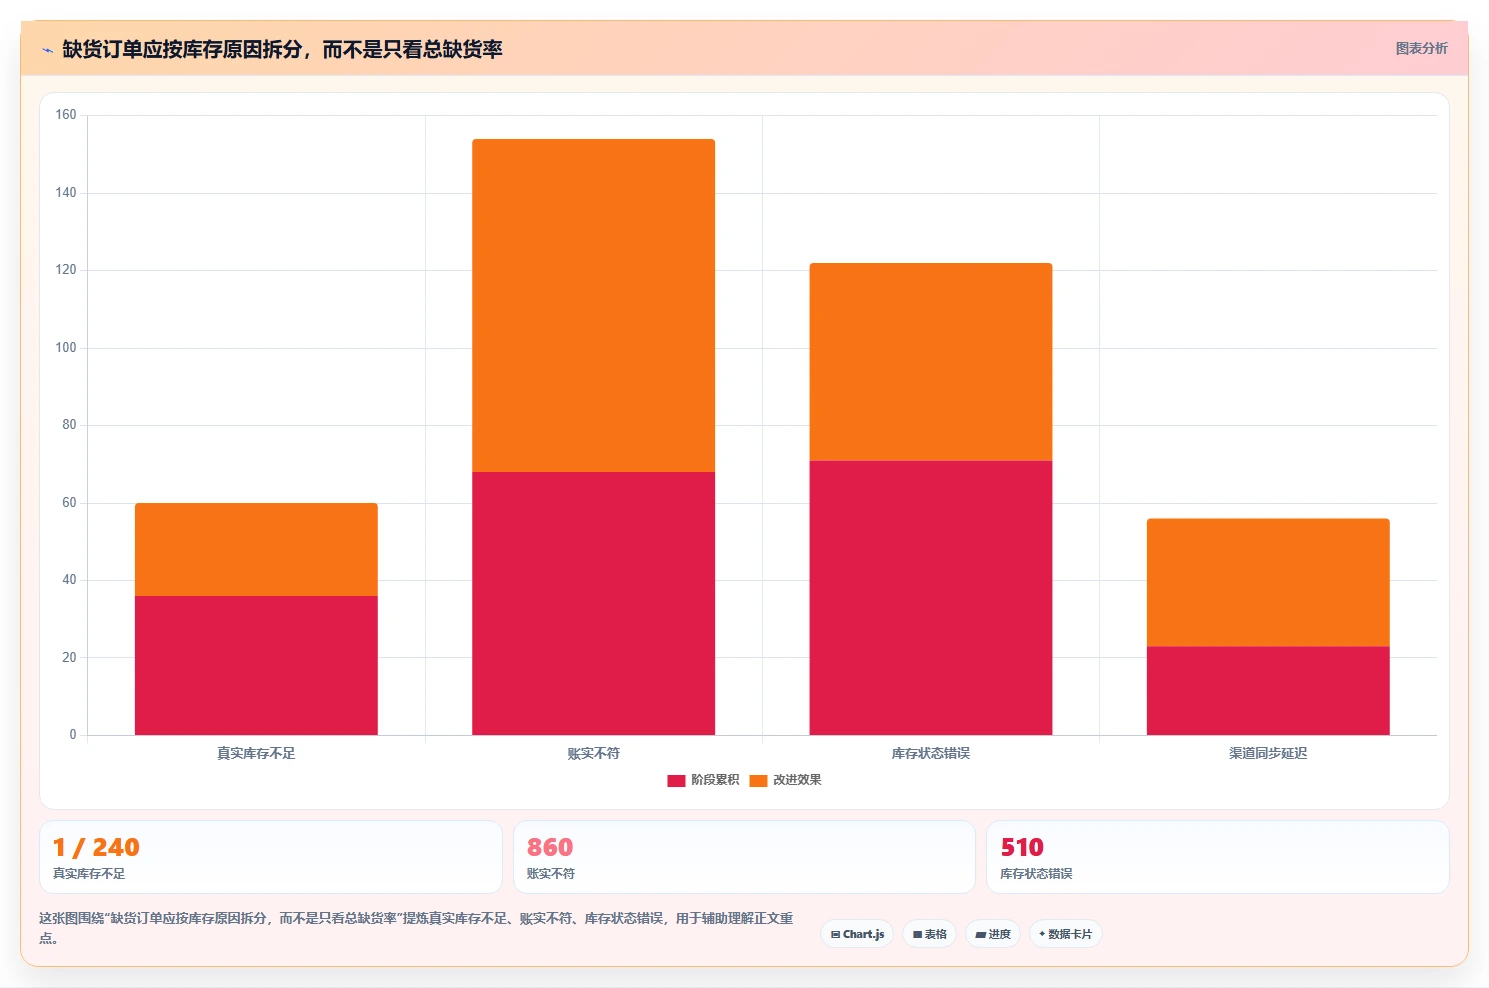Select the 1 / 240 data card
The width and height of the screenshot is (1489, 988).
(270, 857)
